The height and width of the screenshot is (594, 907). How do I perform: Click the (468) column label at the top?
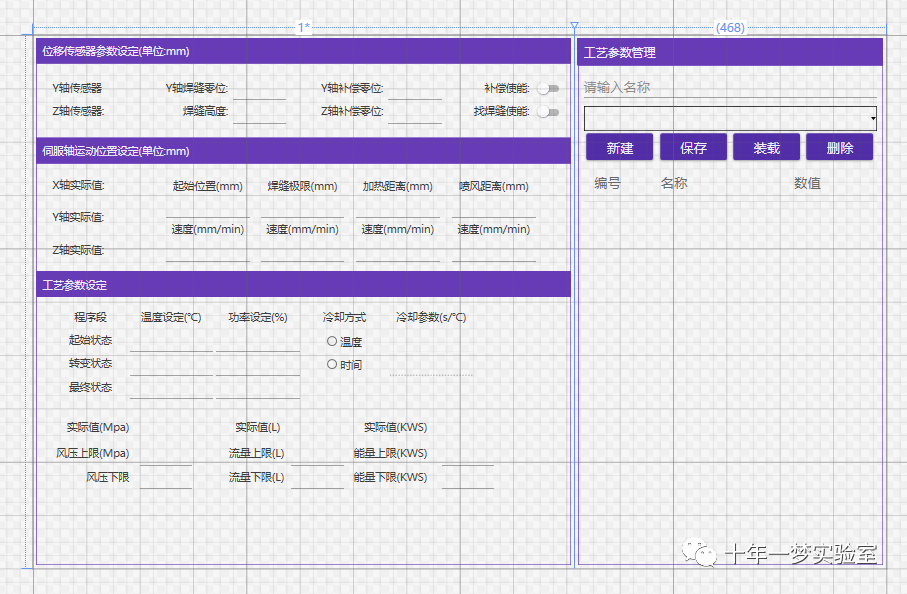click(x=729, y=28)
